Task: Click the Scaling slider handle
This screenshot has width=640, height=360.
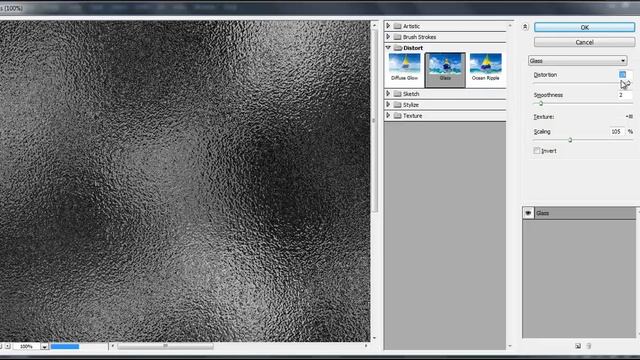Action: (x=570, y=140)
